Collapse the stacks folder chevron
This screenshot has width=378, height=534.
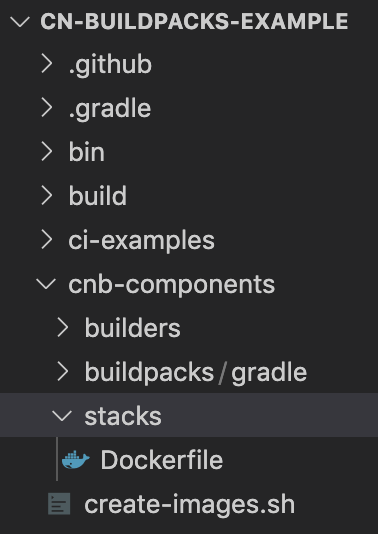tap(62, 416)
